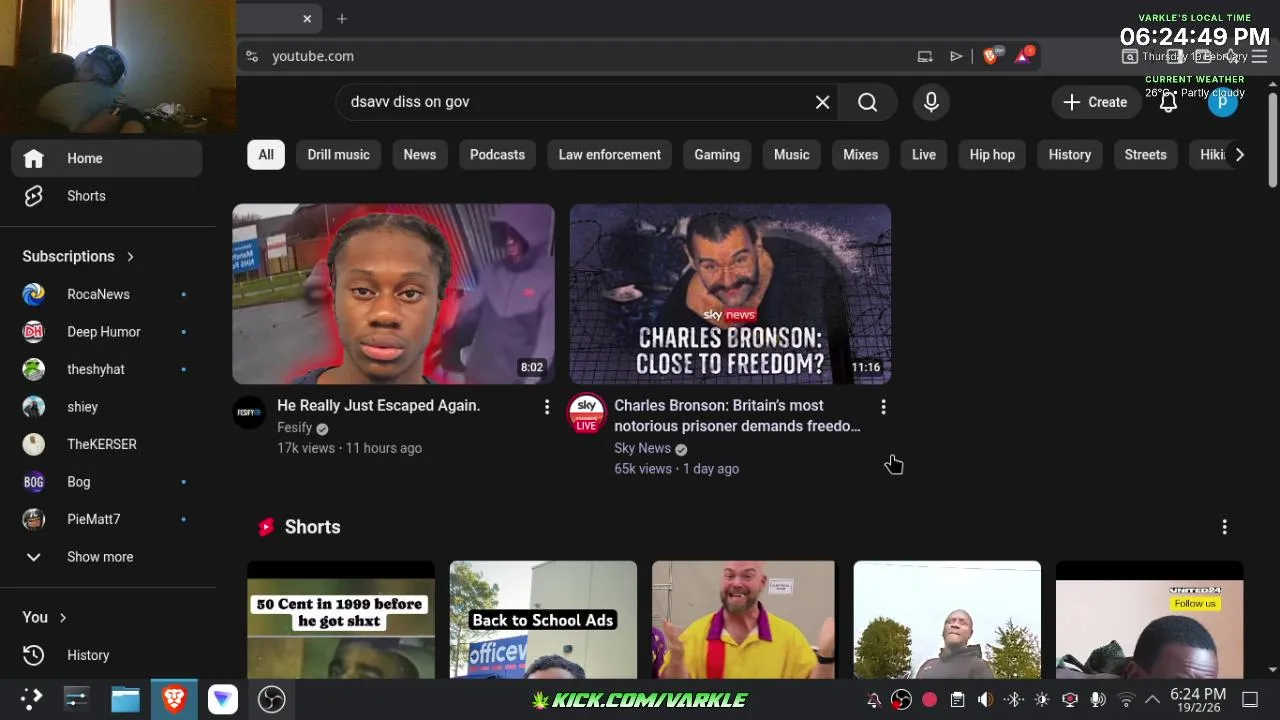Click the install app icon in address bar
The height and width of the screenshot is (720, 1280).
click(x=925, y=56)
